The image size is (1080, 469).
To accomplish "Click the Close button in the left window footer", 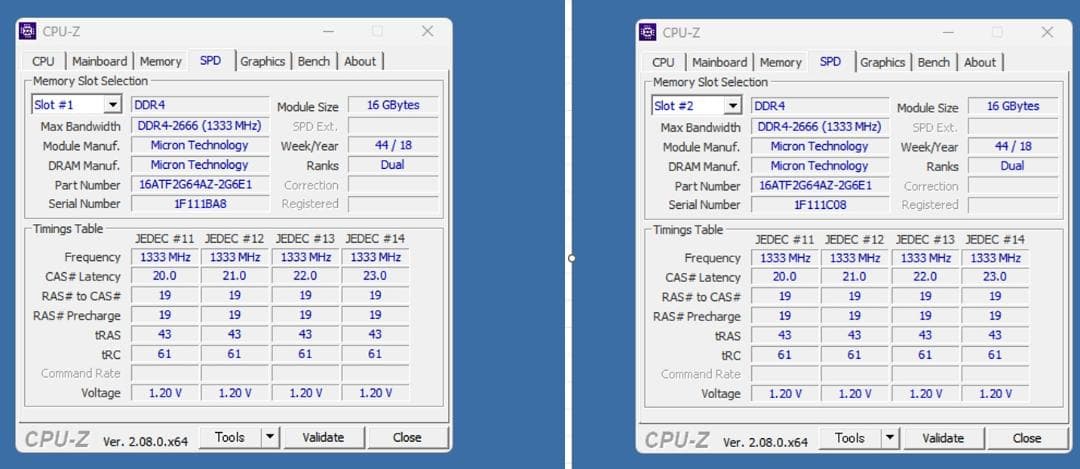I will 407,437.
